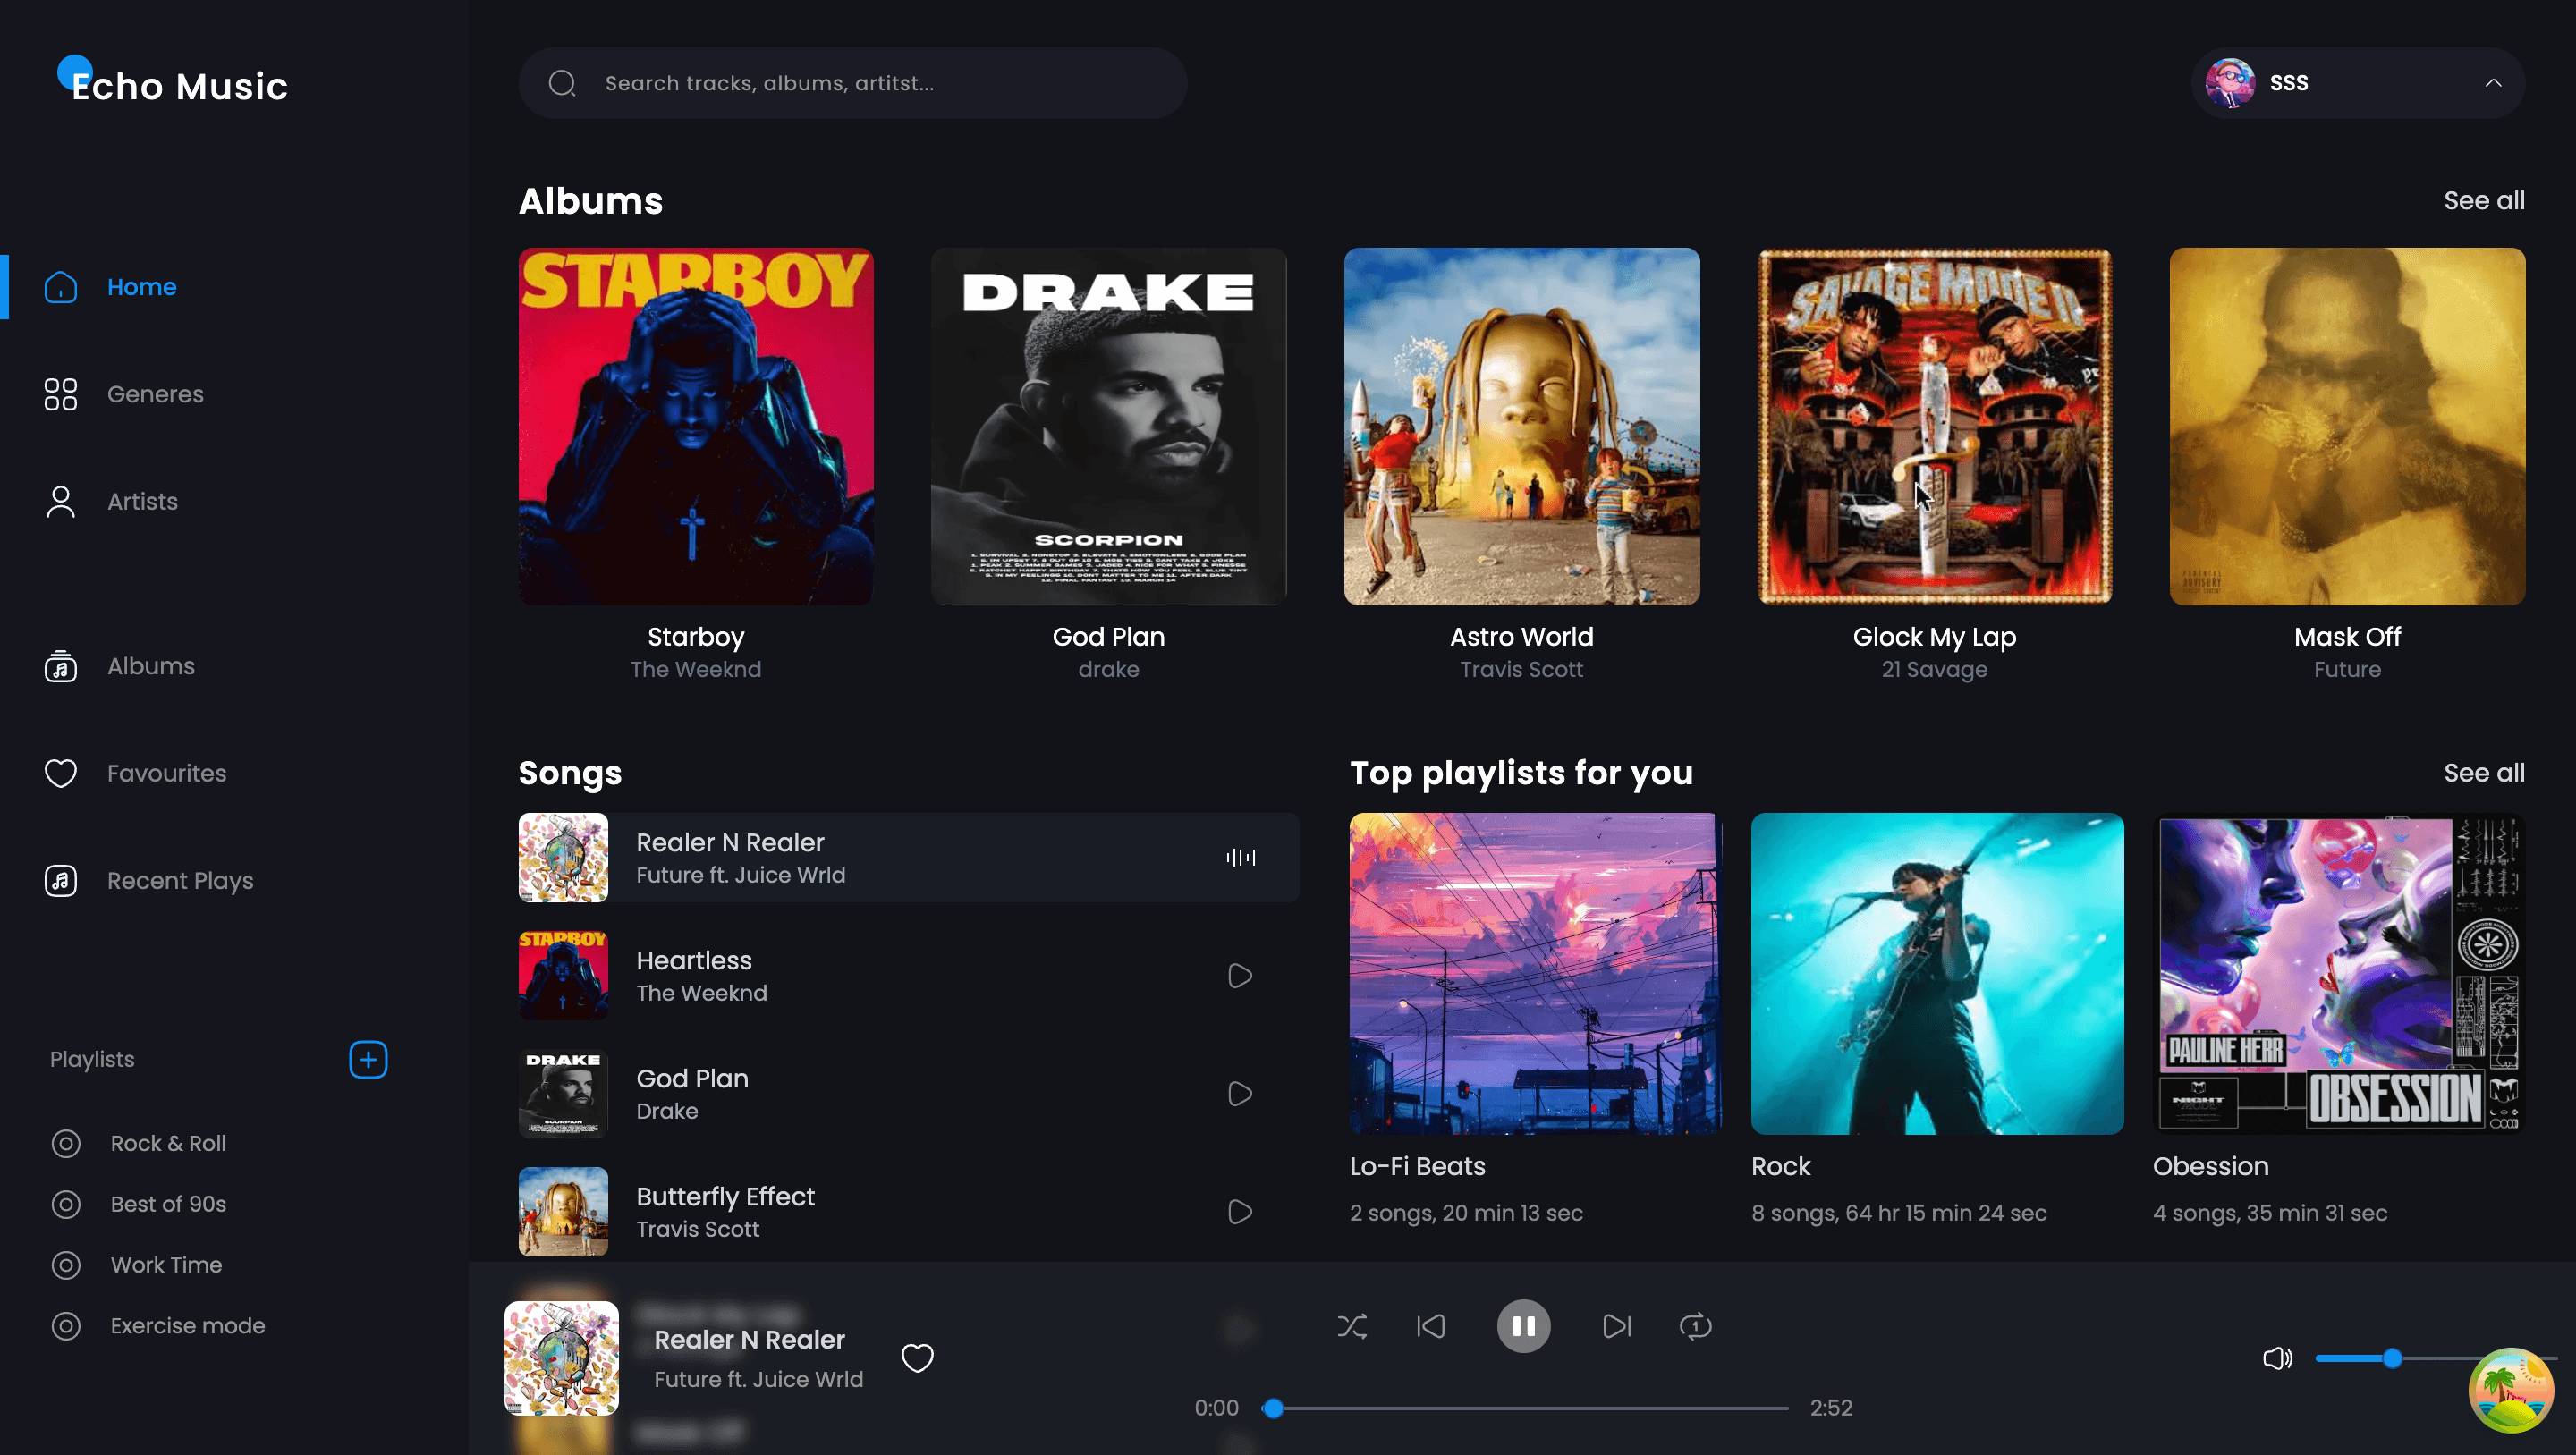The width and height of the screenshot is (2576, 1455).
Task: Toggle repeat one mode
Action: pyautogui.click(x=1695, y=1326)
